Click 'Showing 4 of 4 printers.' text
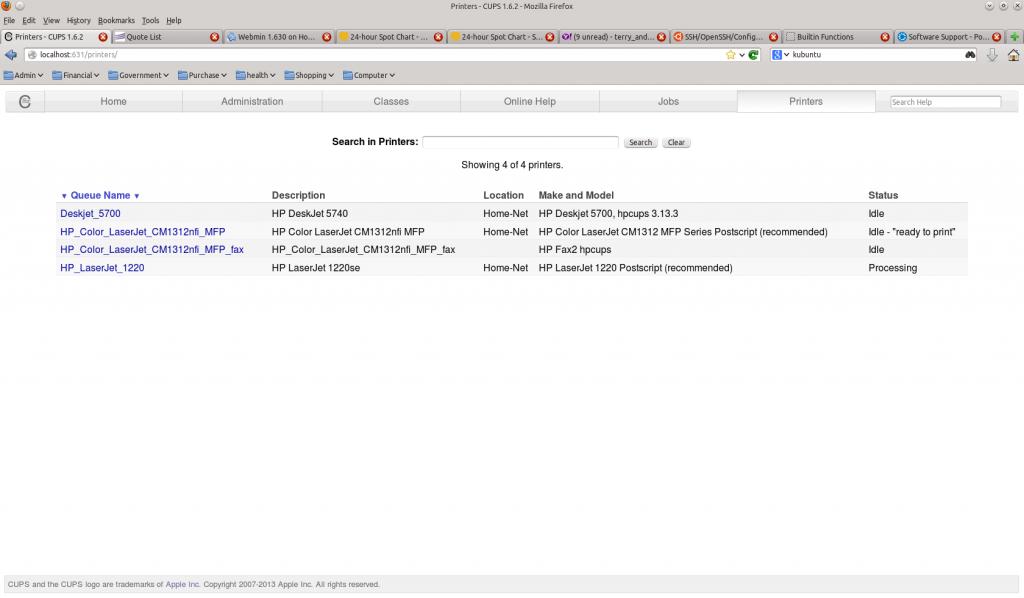1024x598 pixels. (512, 165)
